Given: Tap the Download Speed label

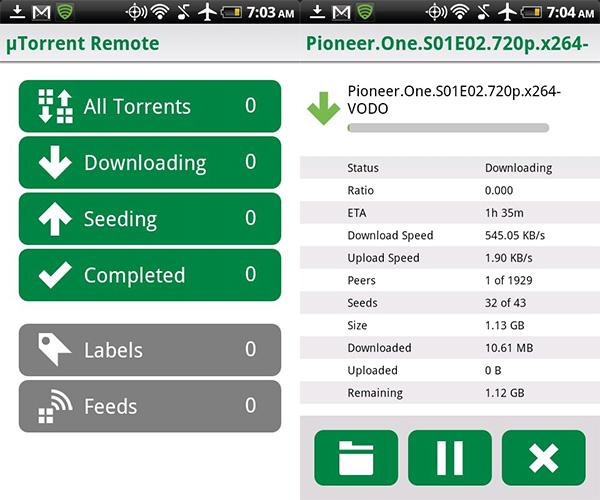Looking at the screenshot, I should coord(390,235).
